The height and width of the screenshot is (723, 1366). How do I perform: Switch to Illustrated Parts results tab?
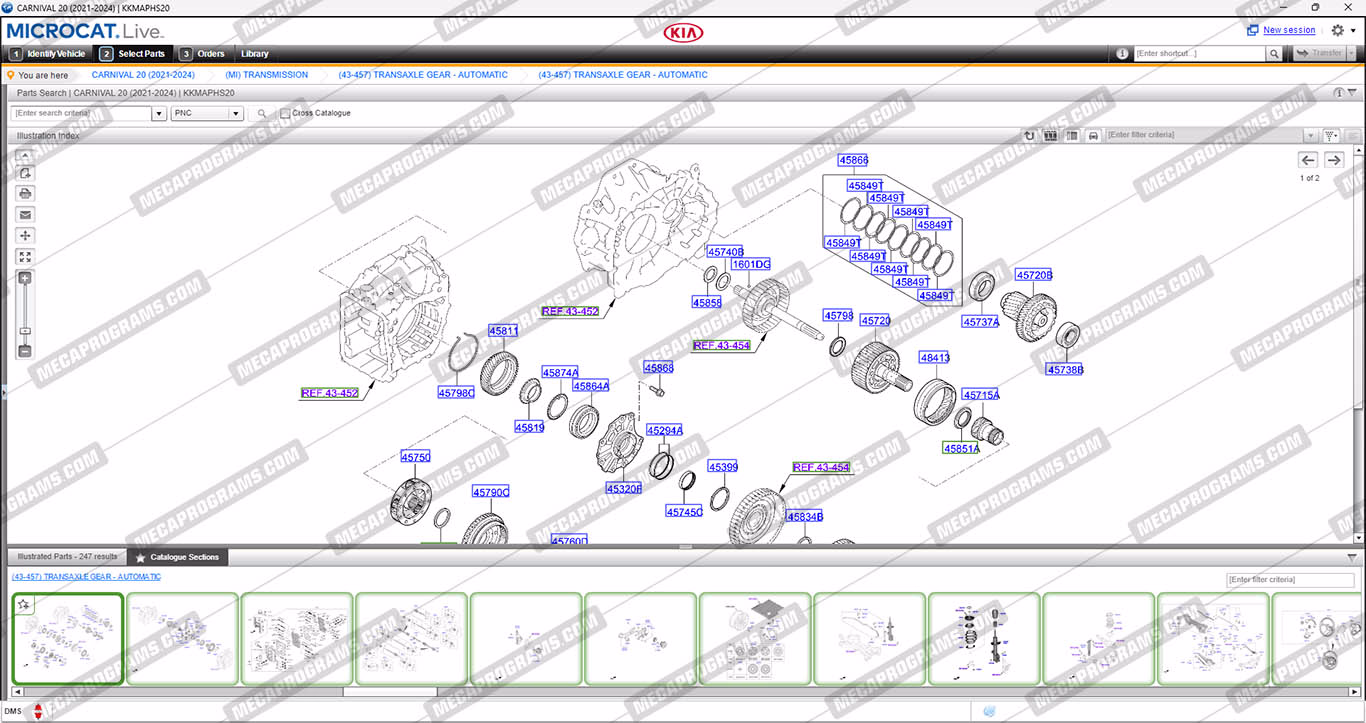coord(66,557)
